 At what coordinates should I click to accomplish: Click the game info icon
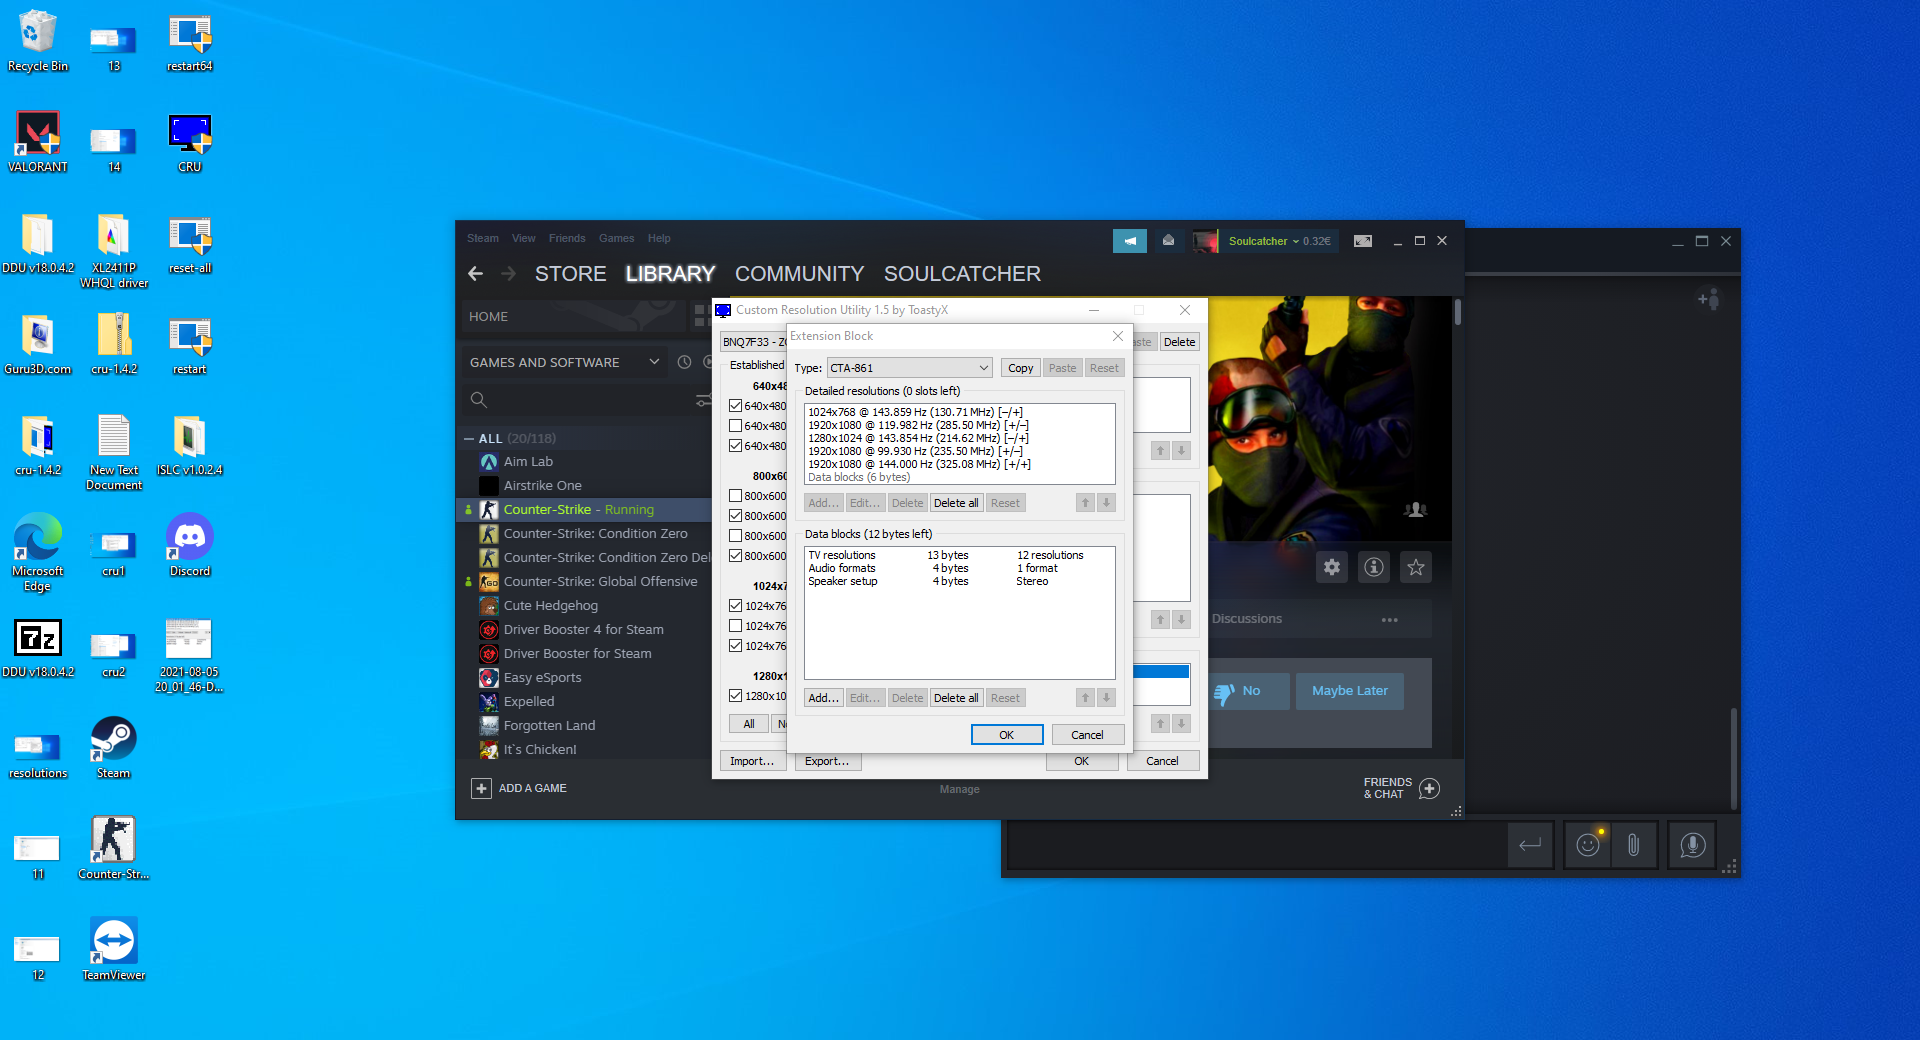(1374, 568)
